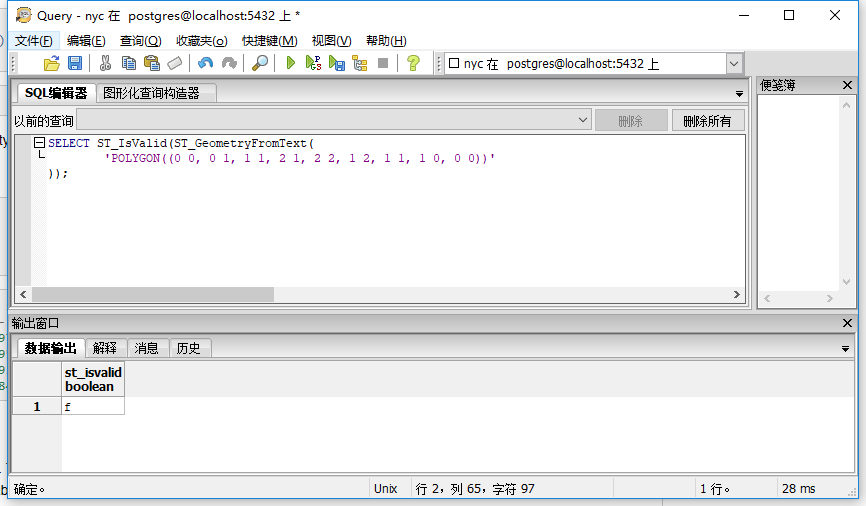Switch to the SQL编辑器 tab
Screen dimensions: 866x506
[x=56, y=93]
